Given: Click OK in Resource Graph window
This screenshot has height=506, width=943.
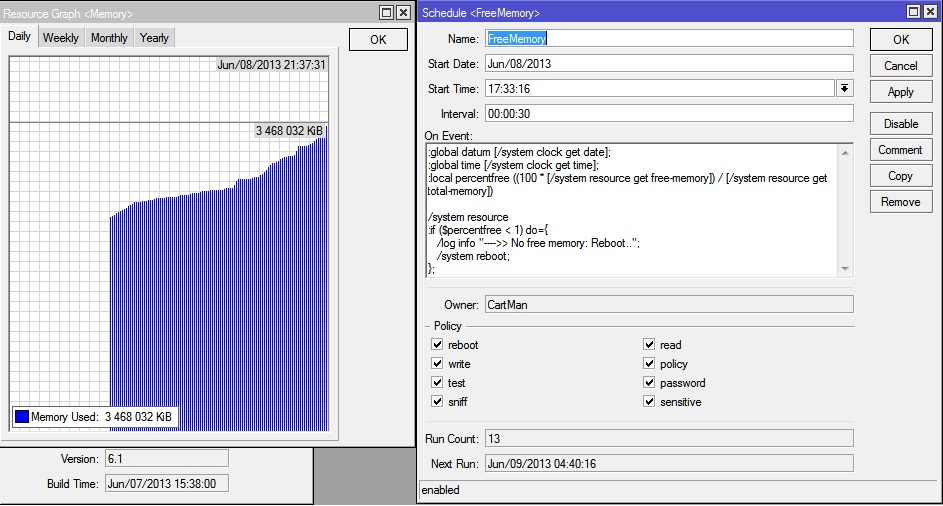Looking at the screenshot, I should pyautogui.click(x=378, y=40).
